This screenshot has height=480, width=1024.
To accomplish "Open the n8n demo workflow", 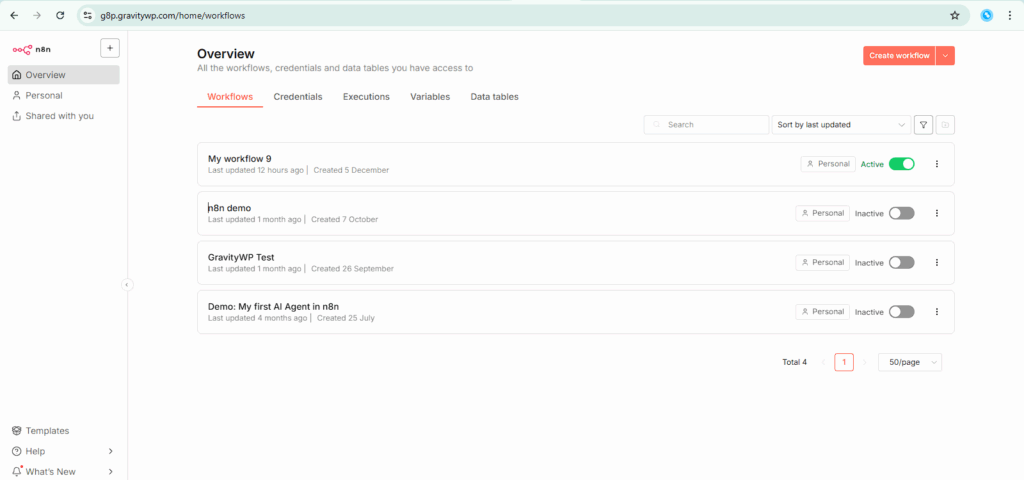I will coord(575,213).
